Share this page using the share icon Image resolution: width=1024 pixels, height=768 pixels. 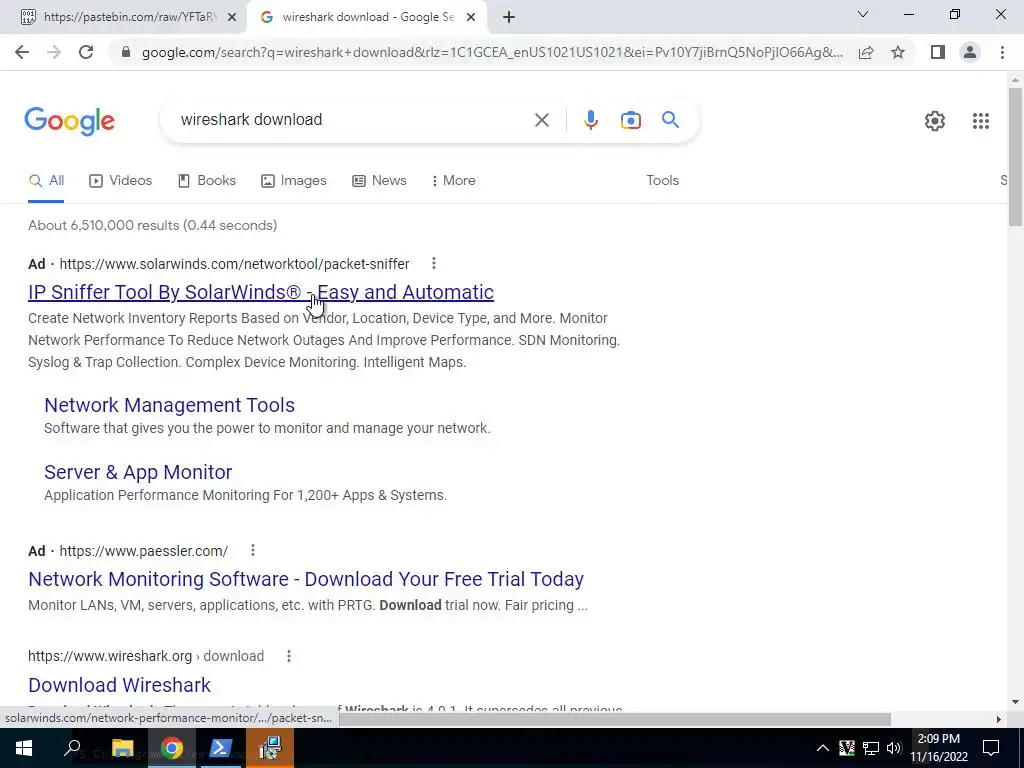866,52
